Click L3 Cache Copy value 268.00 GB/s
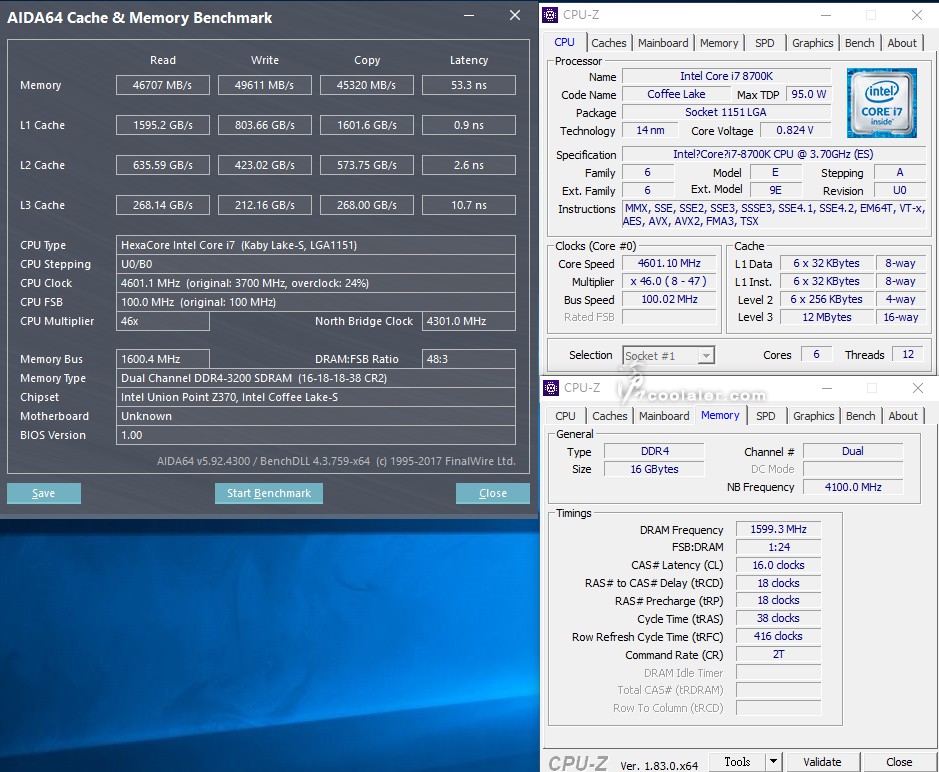This screenshot has height=772, width=939. (366, 205)
